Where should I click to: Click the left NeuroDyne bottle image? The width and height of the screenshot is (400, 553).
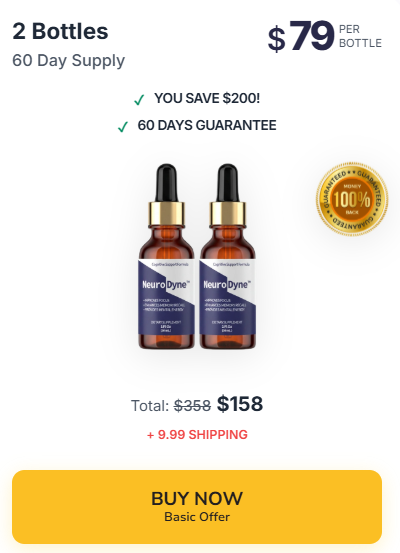coord(166,256)
